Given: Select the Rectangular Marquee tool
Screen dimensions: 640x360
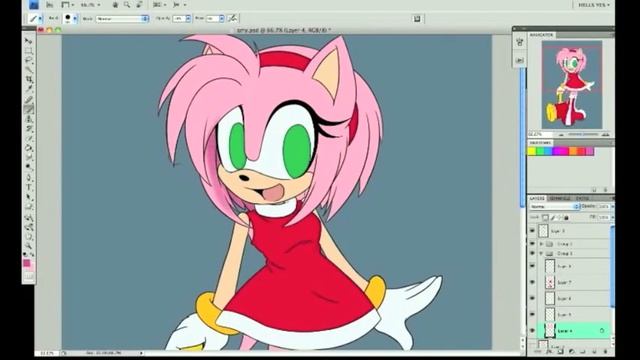Looking at the screenshot, I should (x=29, y=51).
